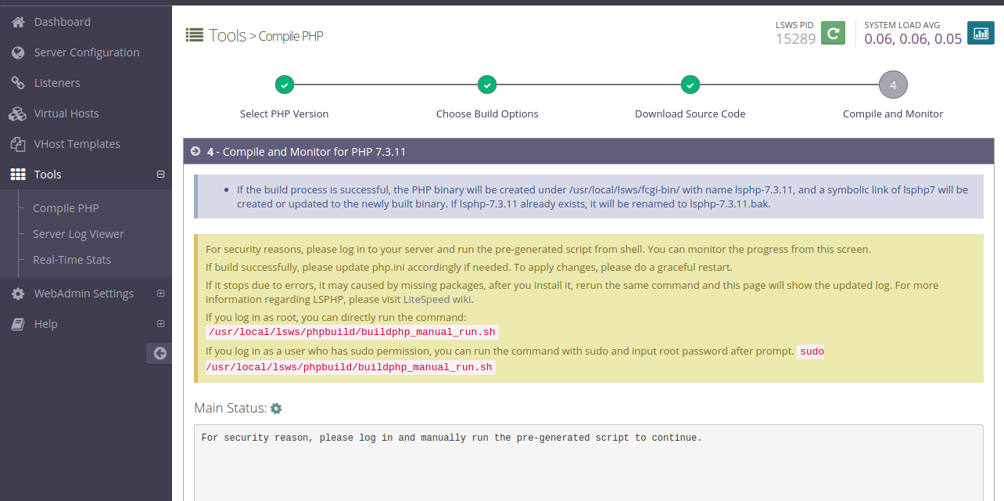
Task: Follow the LiteSpeed wiki link
Action: pos(437,299)
